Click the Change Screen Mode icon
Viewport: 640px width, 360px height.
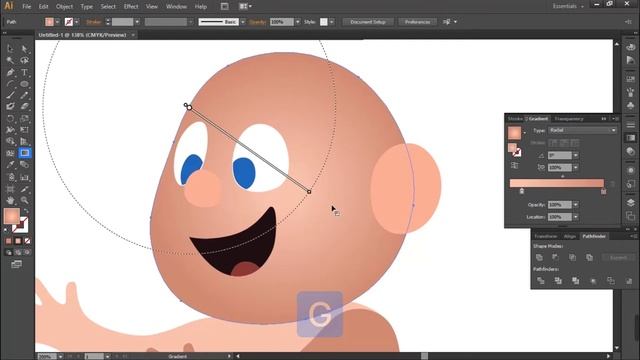[16, 264]
